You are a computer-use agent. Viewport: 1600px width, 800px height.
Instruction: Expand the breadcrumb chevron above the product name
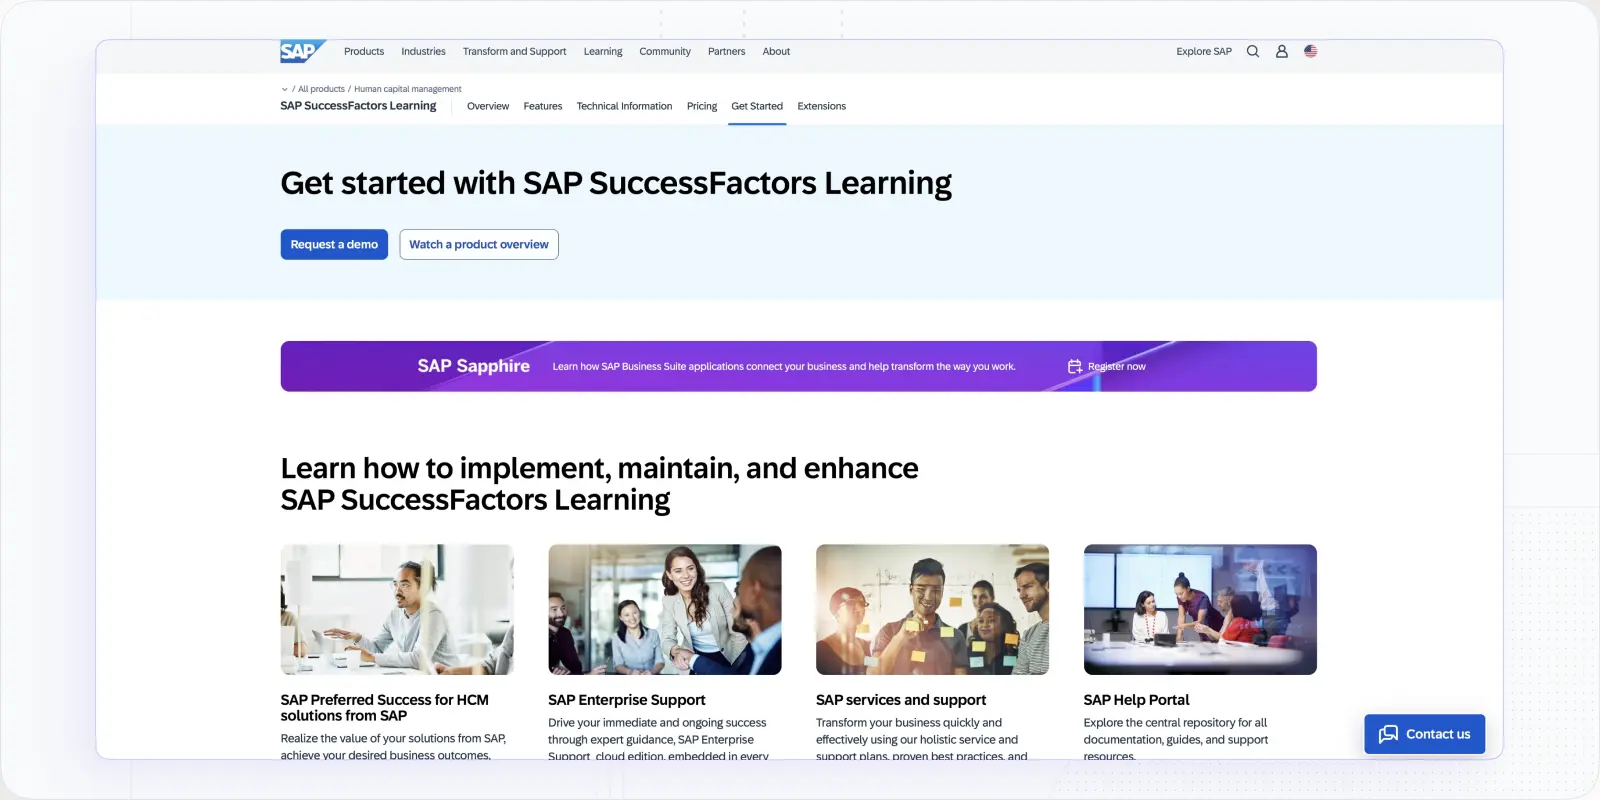(x=285, y=88)
